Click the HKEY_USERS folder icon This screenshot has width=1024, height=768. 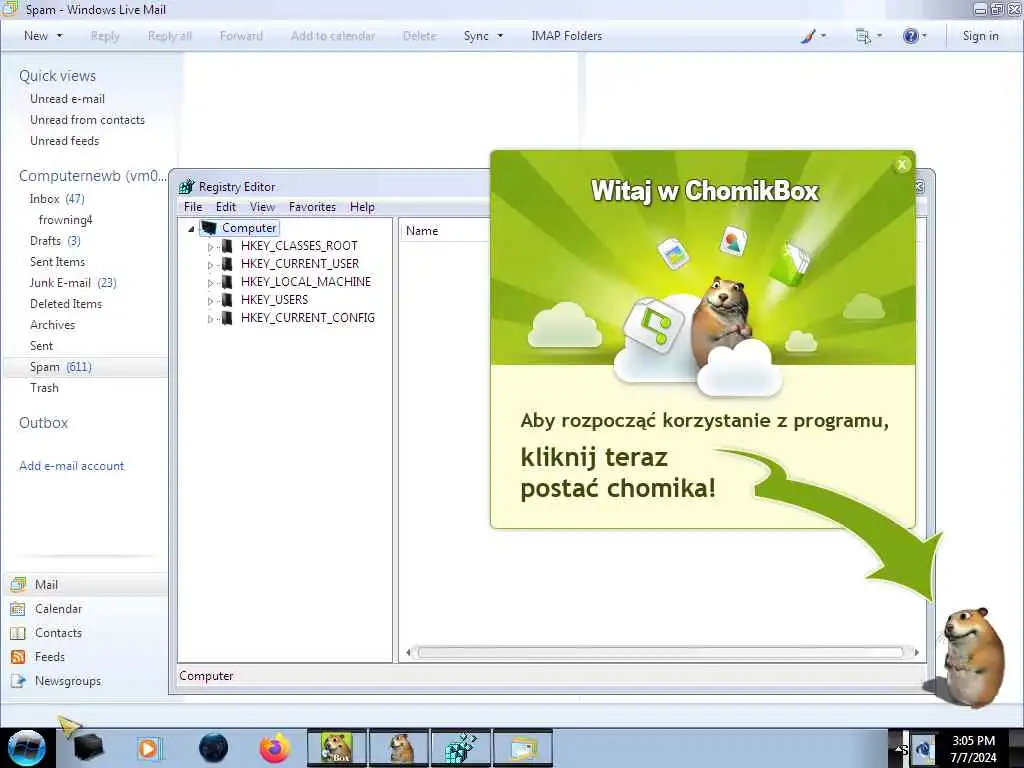pos(227,300)
